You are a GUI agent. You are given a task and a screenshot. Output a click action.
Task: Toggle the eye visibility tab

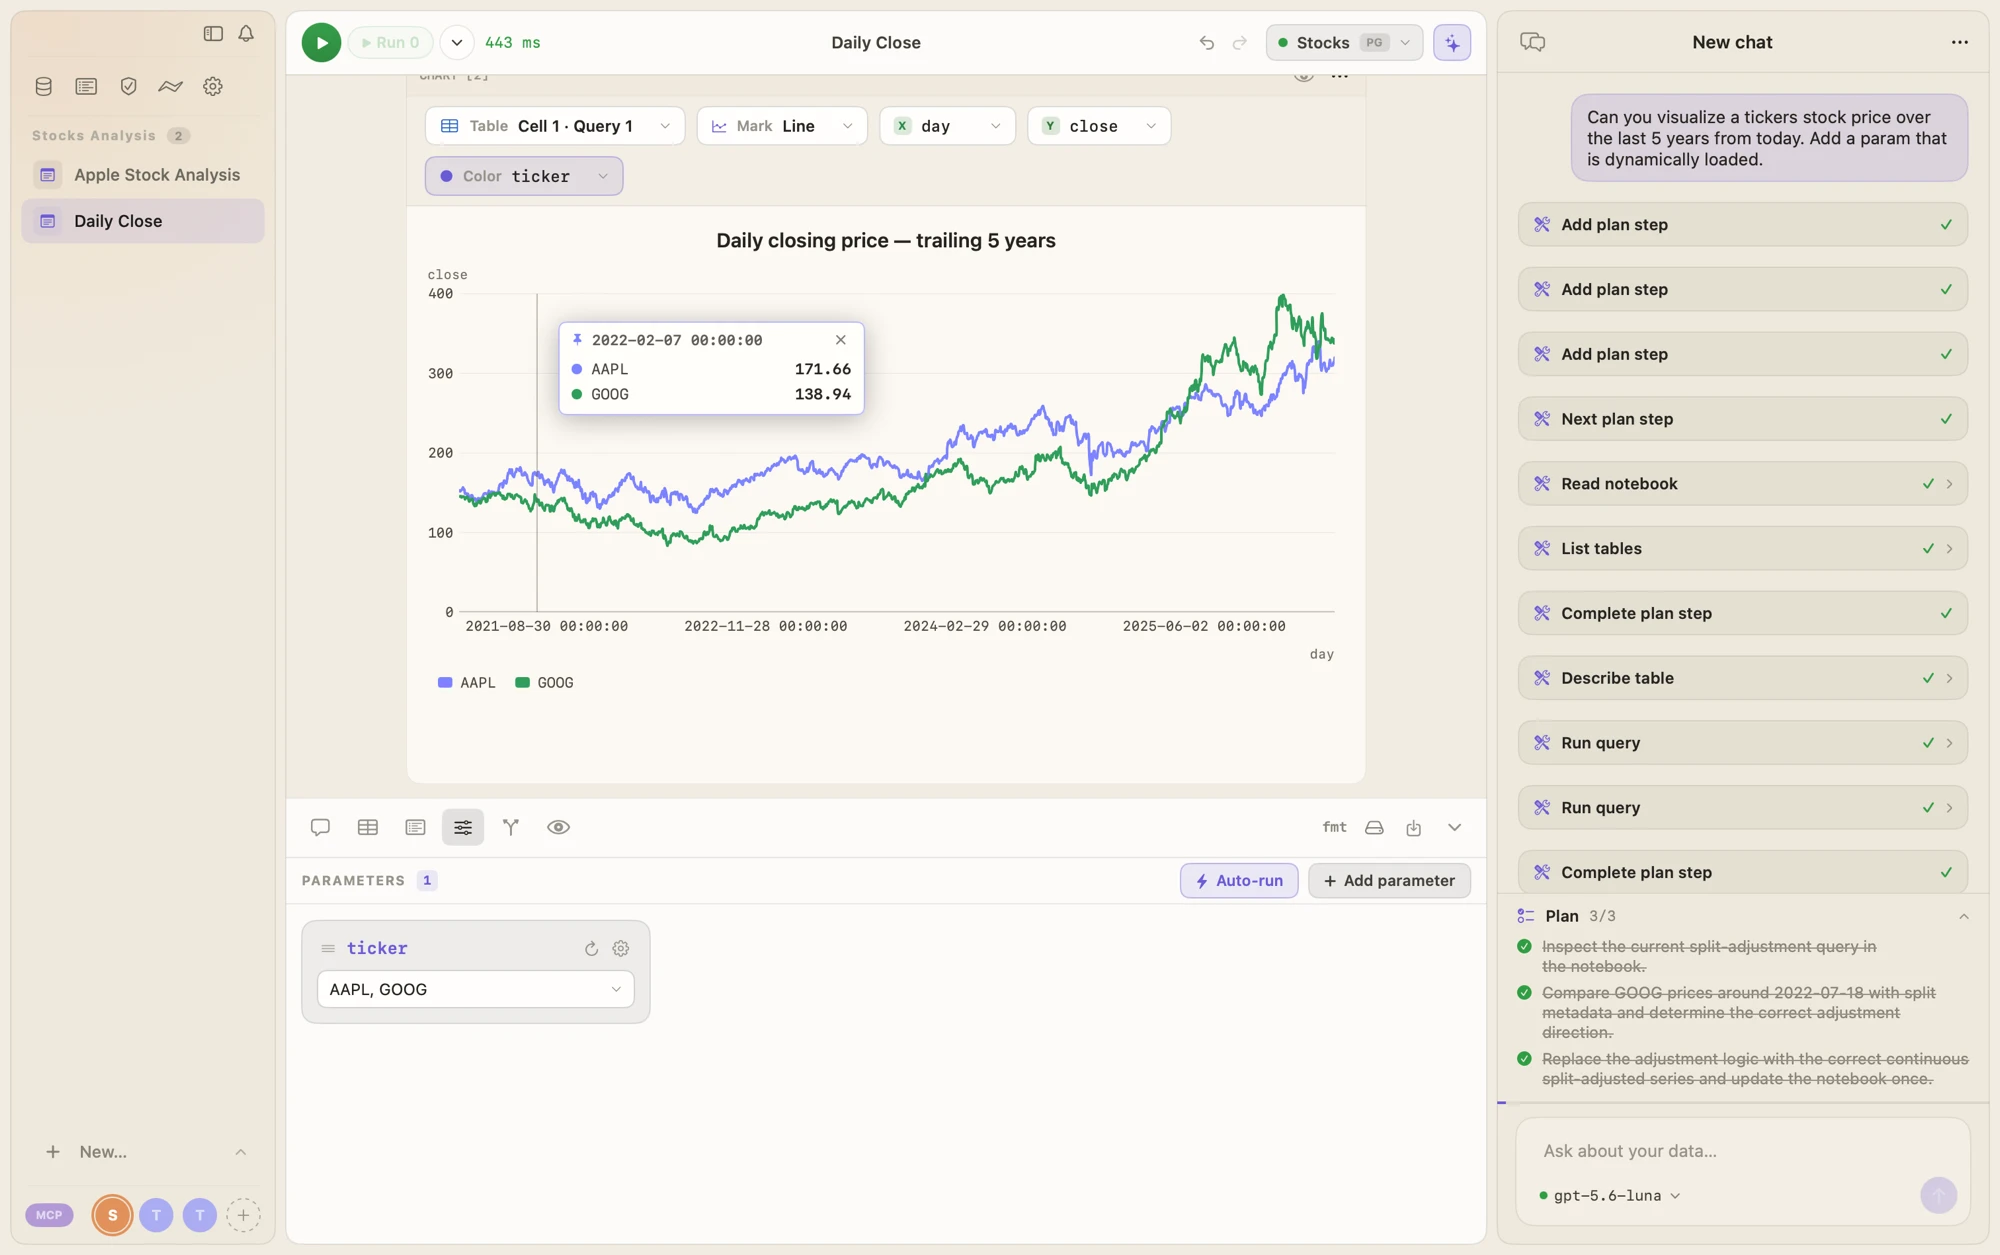click(x=558, y=827)
